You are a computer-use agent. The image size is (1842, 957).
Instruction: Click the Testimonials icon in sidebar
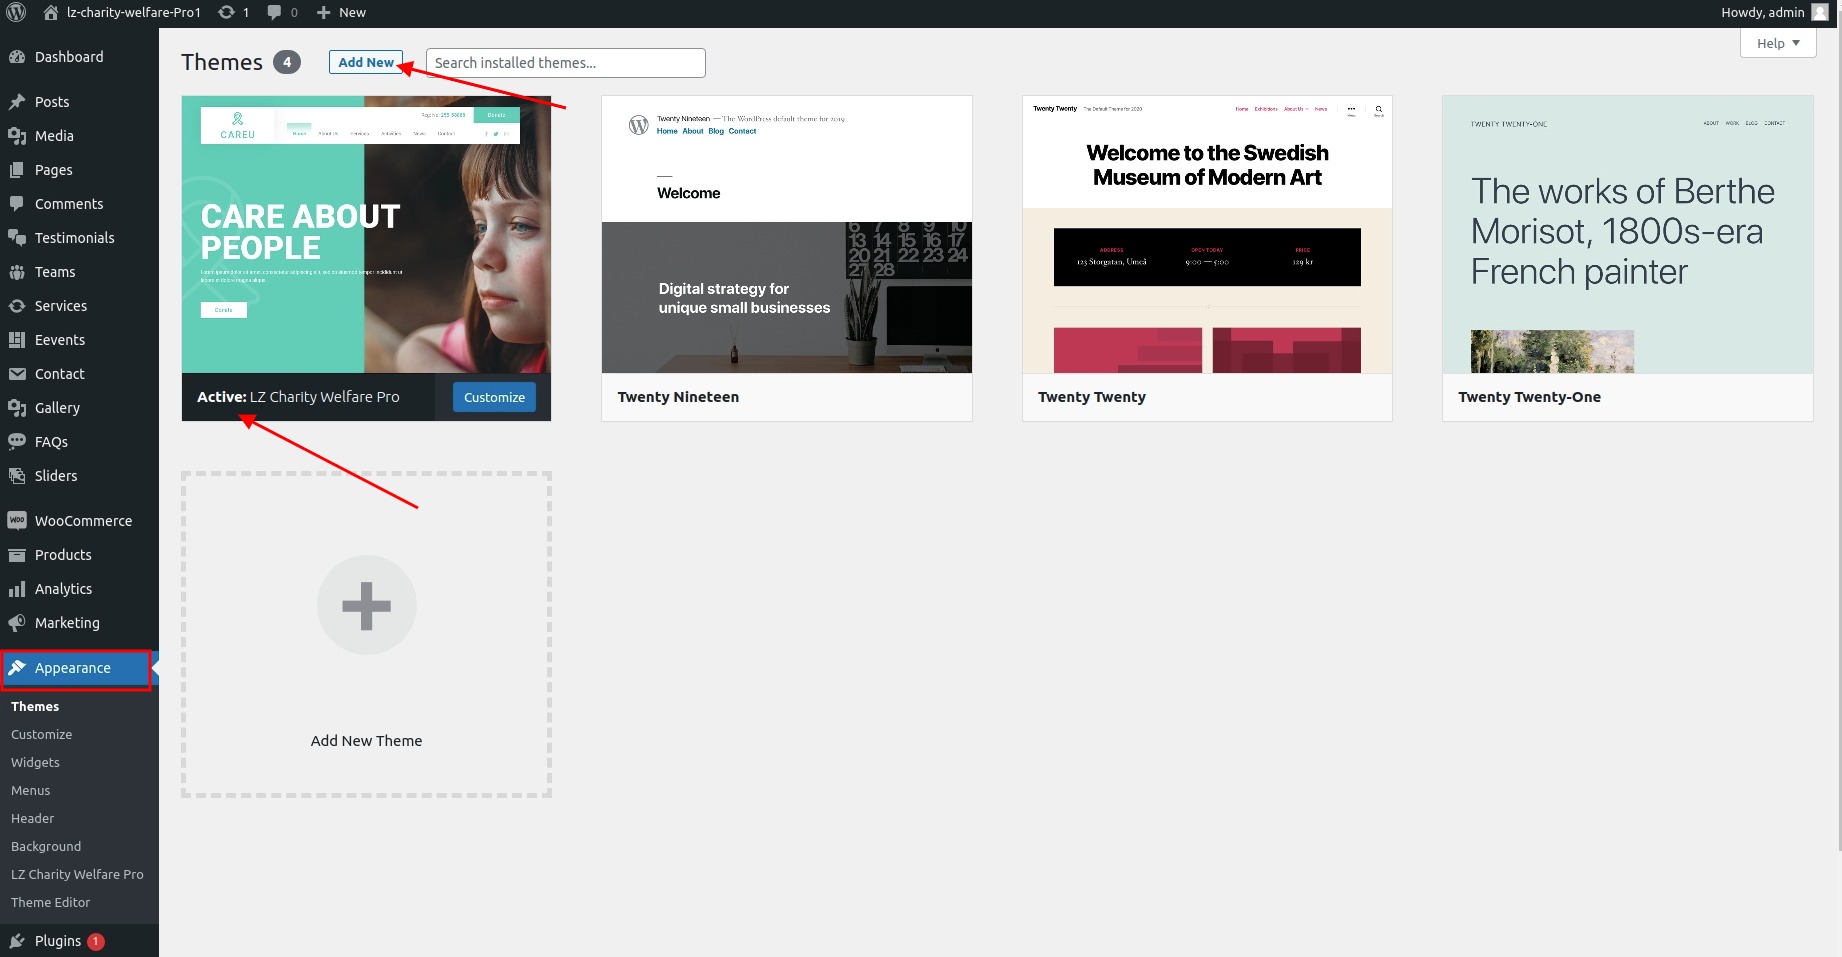click(x=17, y=238)
